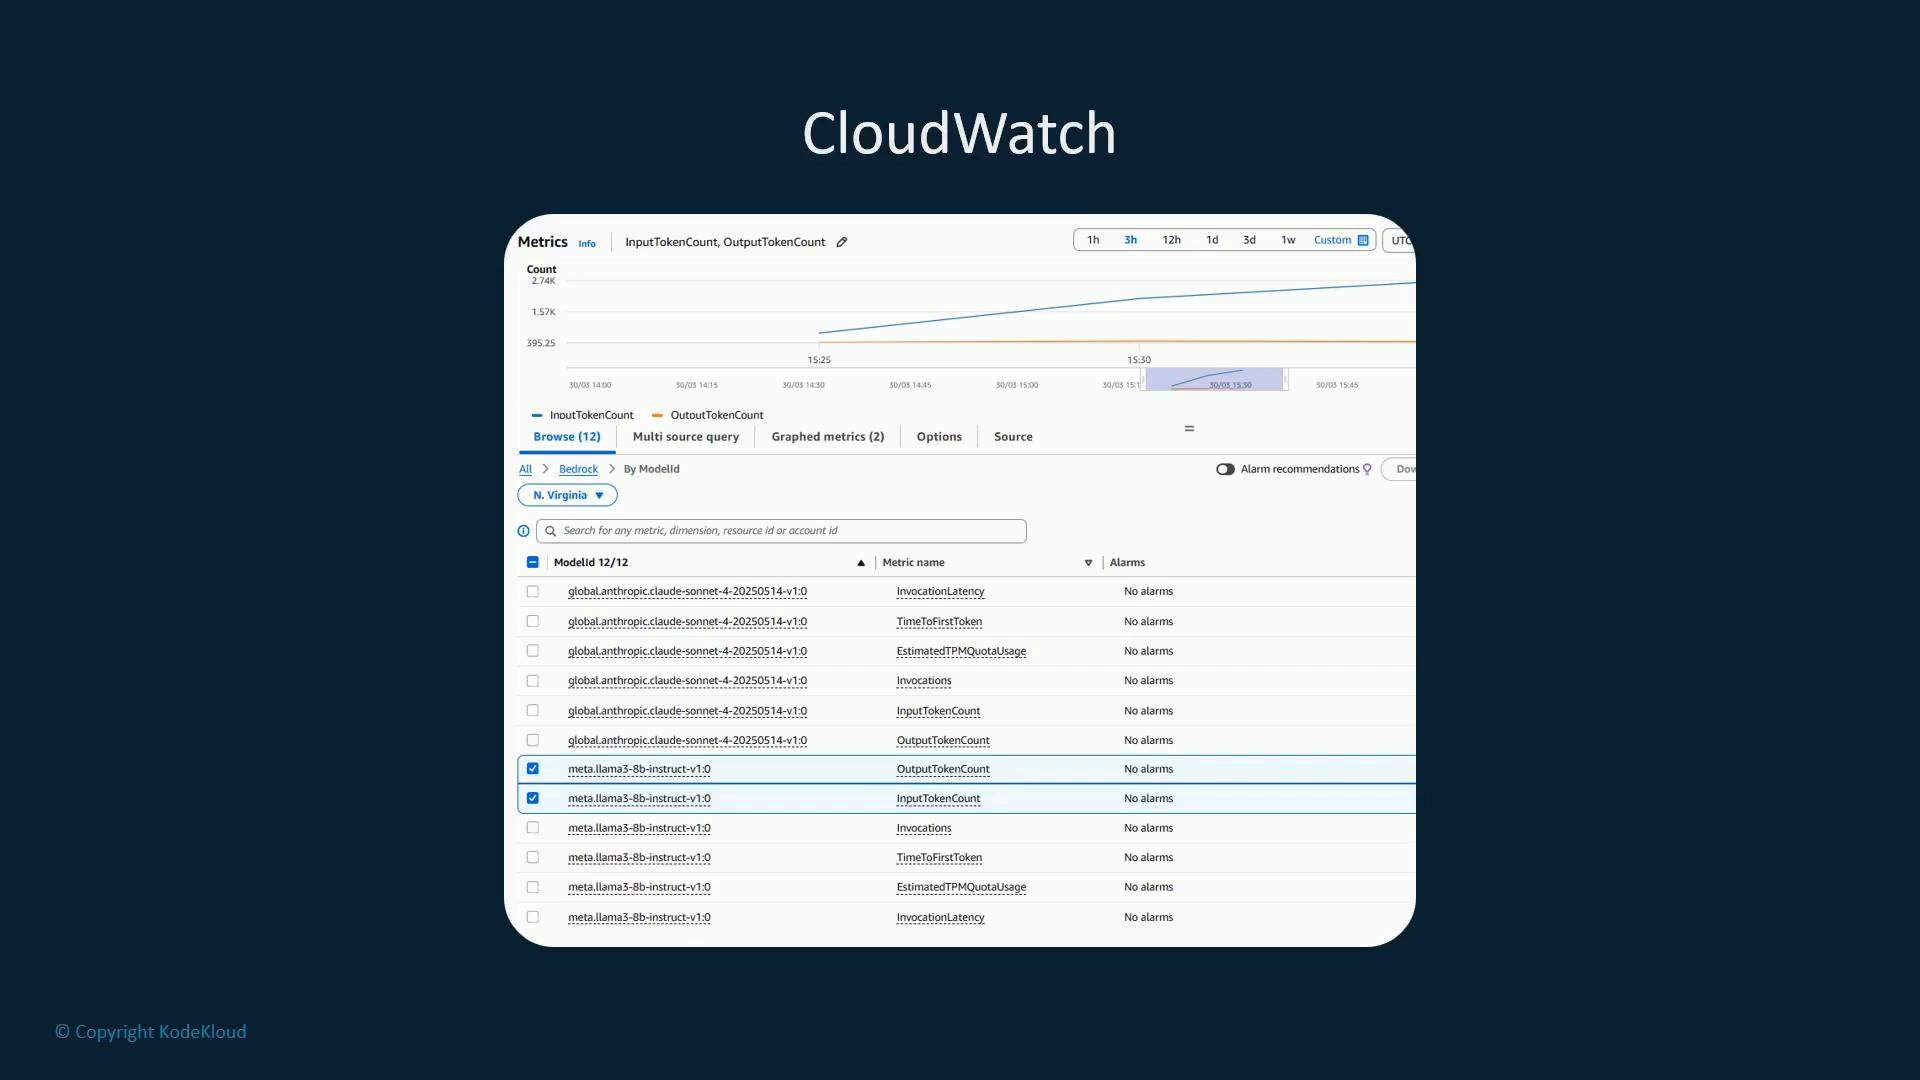This screenshot has height=1080, width=1920.
Task: Click the meta.llama3 TimeToFirstToken metric name
Action: click(939, 858)
